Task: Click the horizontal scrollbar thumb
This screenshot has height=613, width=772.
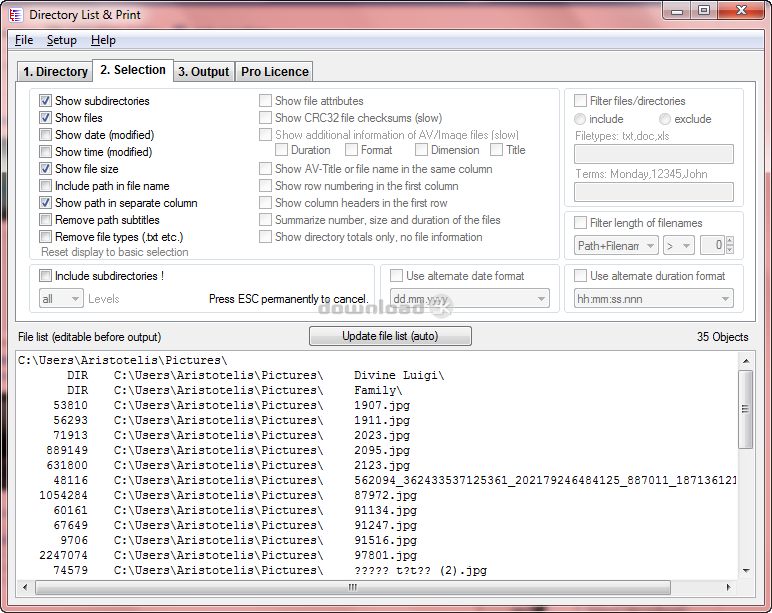Action: [x=353, y=587]
